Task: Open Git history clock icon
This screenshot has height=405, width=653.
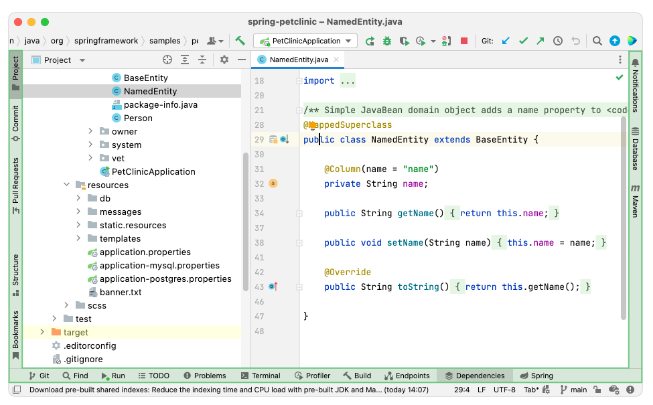Action: [558, 41]
